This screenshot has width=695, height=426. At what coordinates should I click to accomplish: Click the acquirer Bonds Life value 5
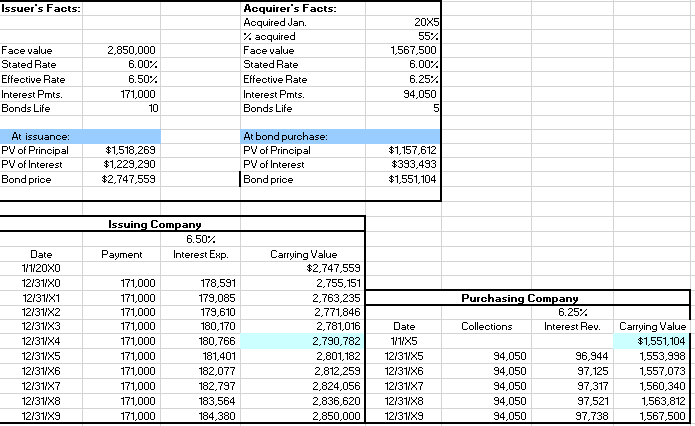pos(436,109)
